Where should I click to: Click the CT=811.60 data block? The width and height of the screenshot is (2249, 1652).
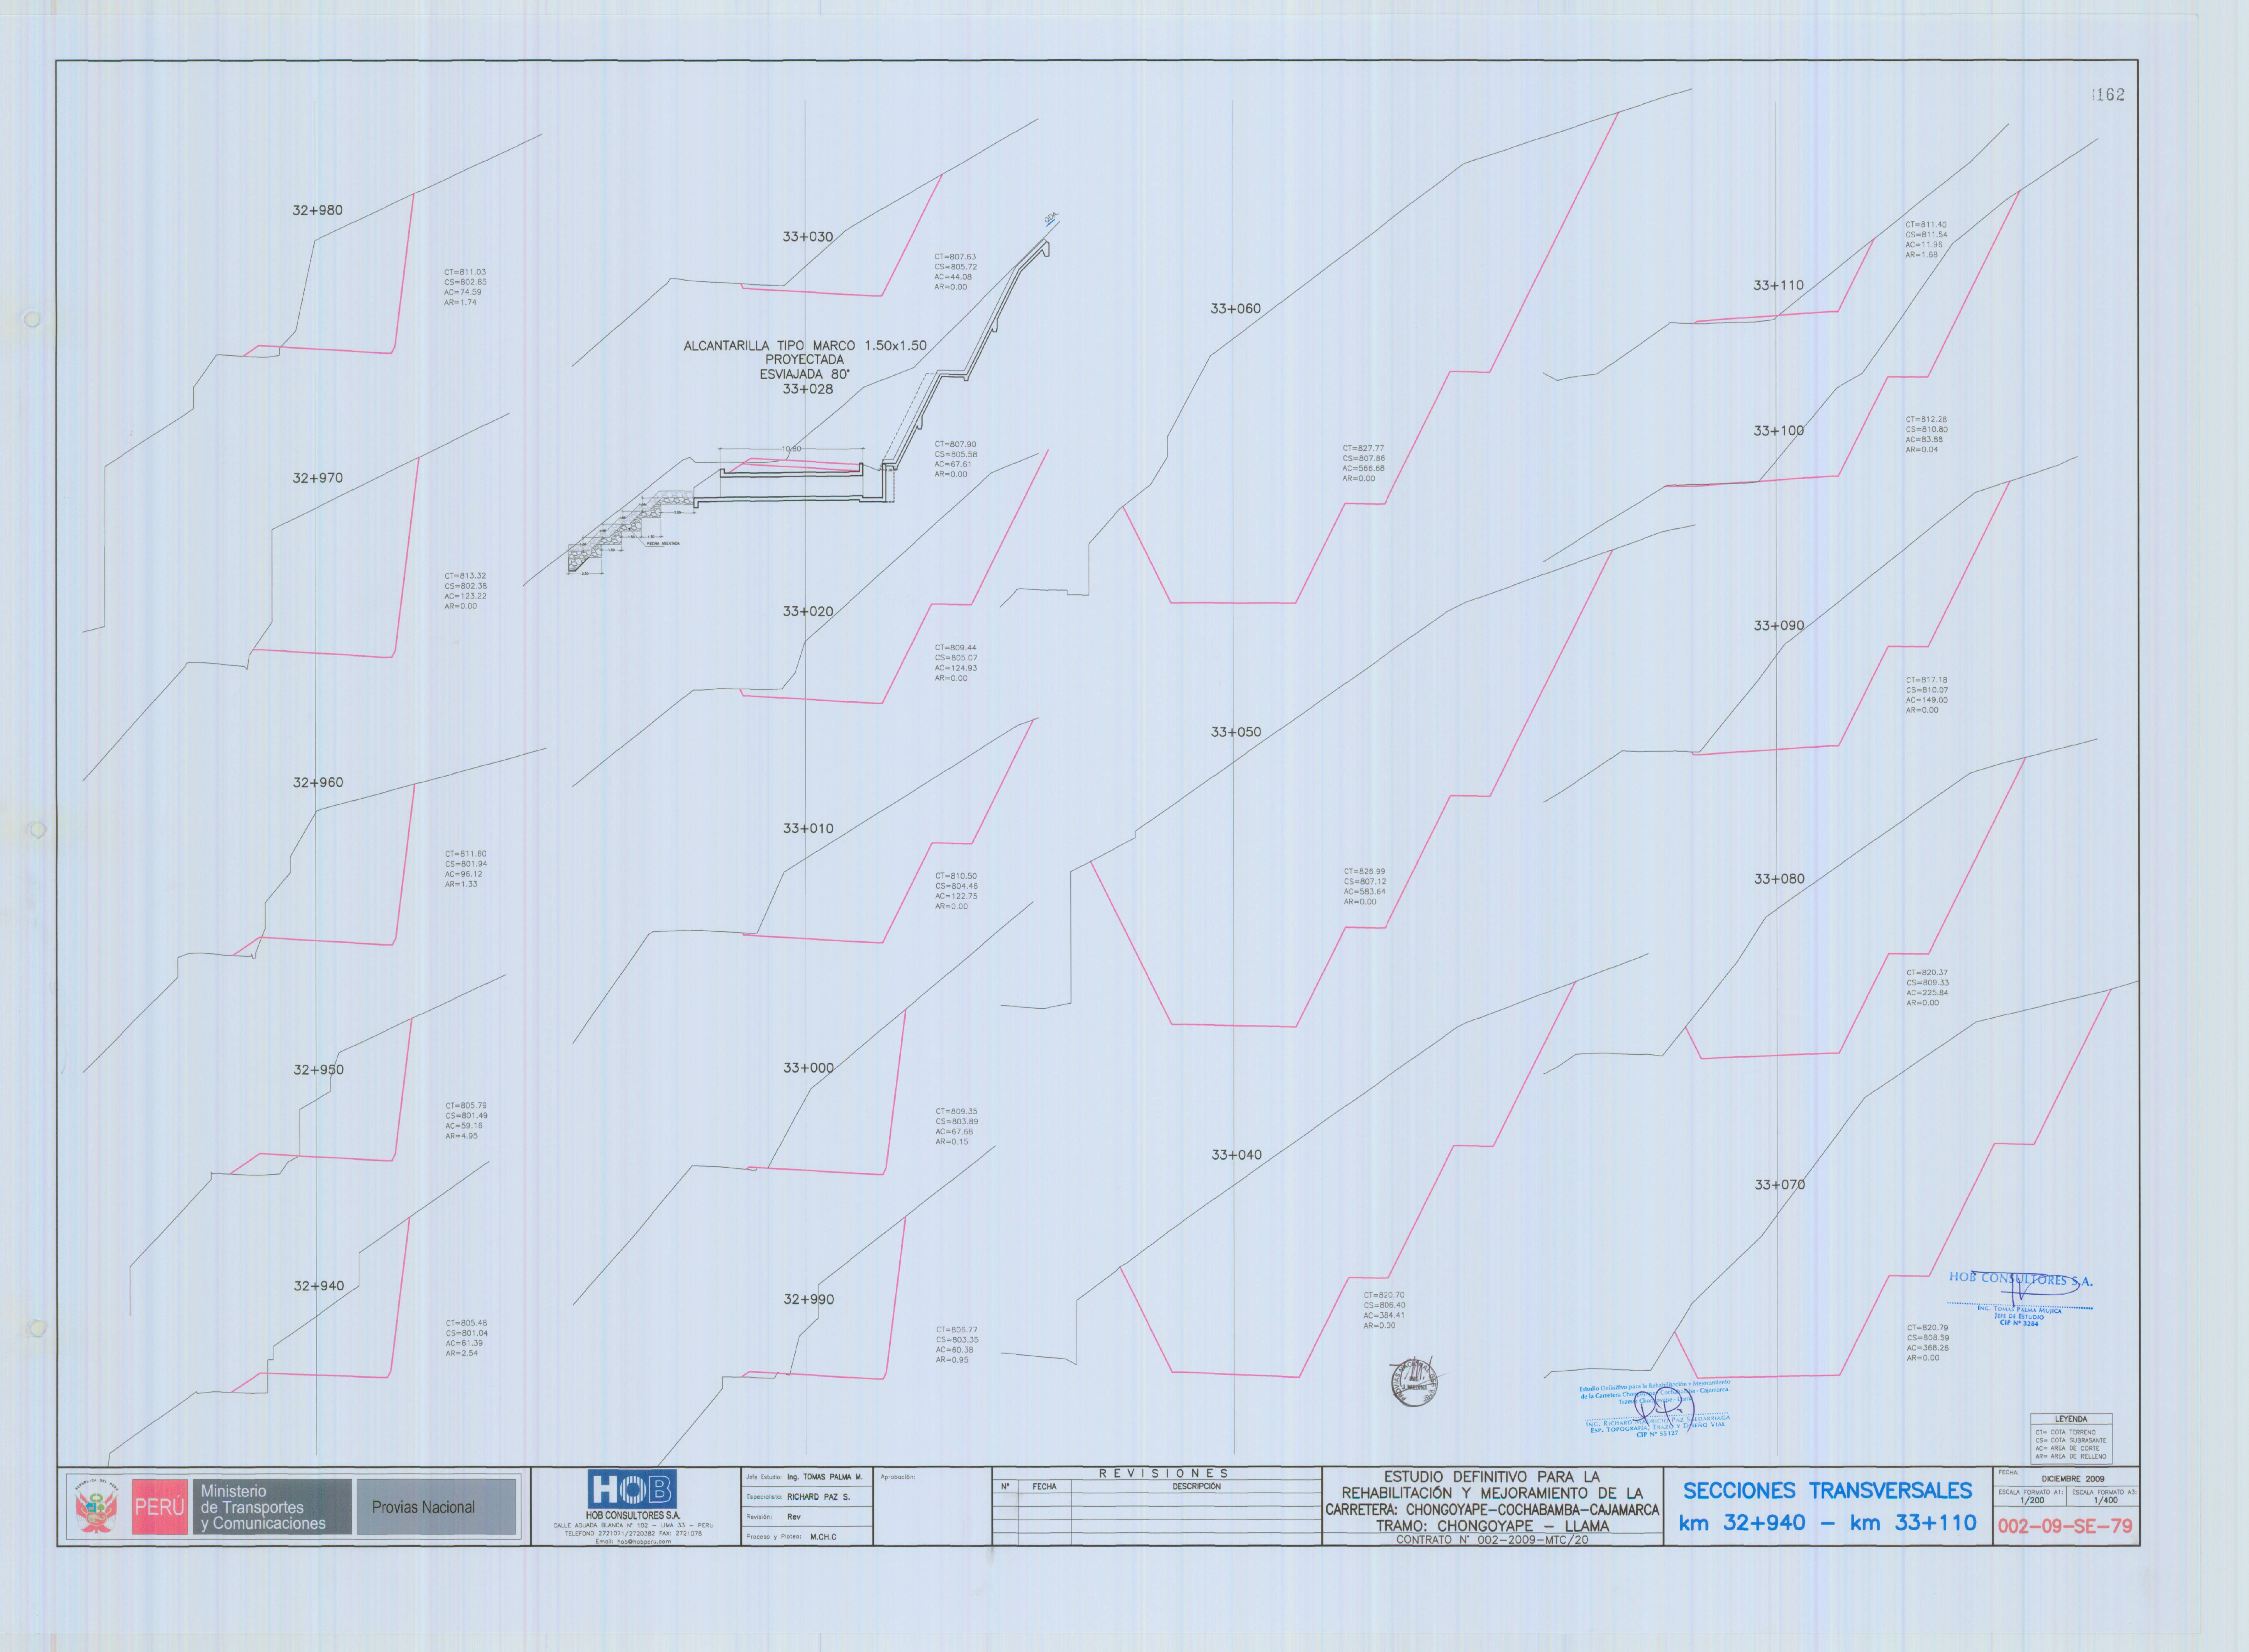click(x=466, y=869)
